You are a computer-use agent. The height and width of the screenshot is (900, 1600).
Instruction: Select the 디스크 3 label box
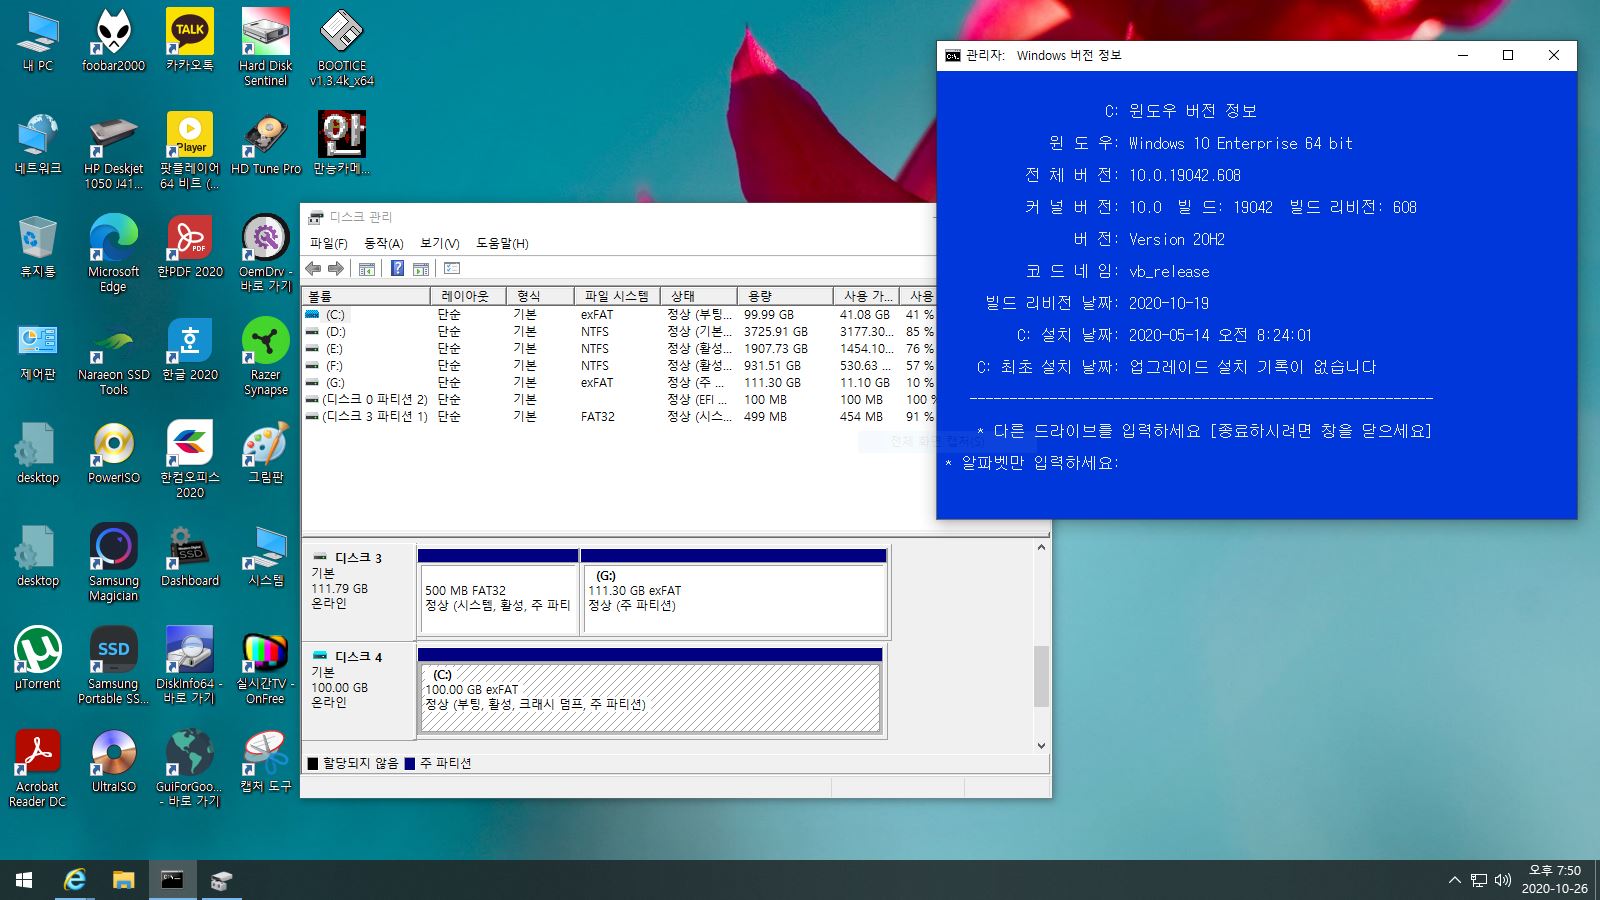(359, 591)
